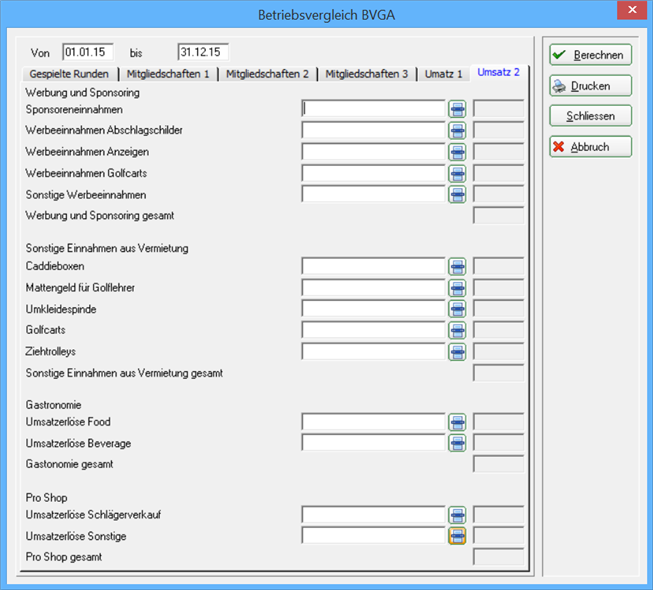Click the Caddieboxen input field
Image resolution: width=653 pixels, height=590 pixels.
[x=374, y=266]
